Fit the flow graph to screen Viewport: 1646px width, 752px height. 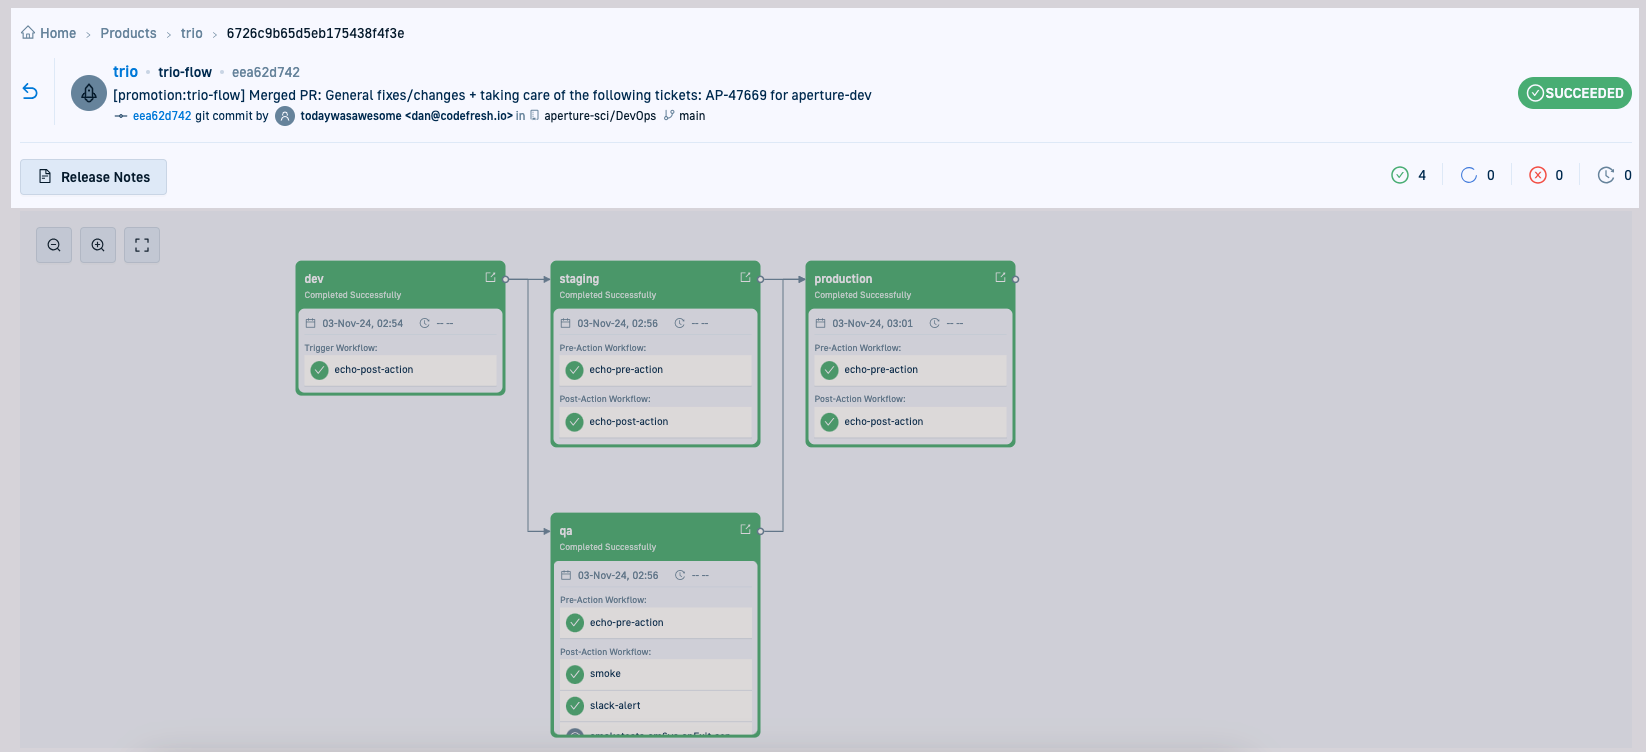[x=142, y=245]
